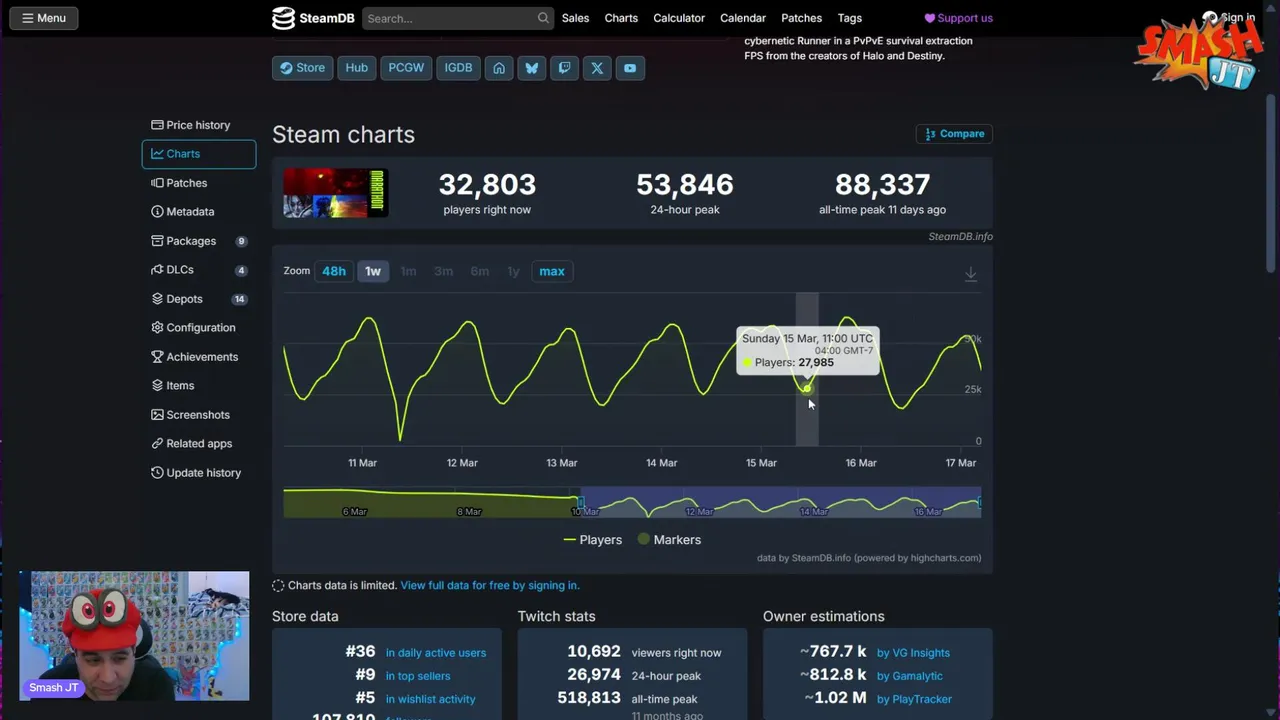
Task: Click Support us link
Action: coord(958,18)
